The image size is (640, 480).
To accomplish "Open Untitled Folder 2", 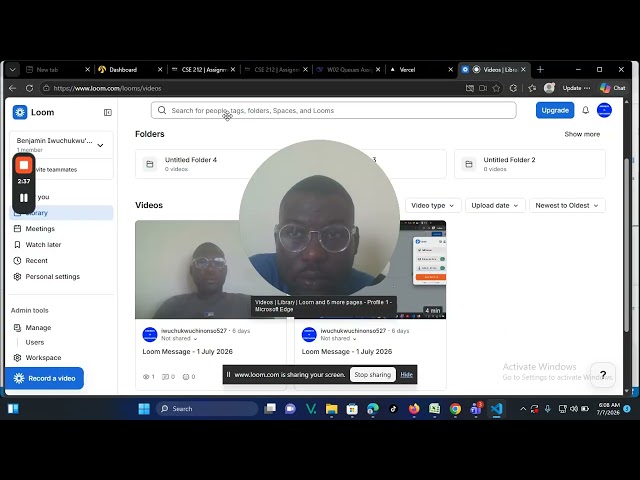I will coord(530,164).
